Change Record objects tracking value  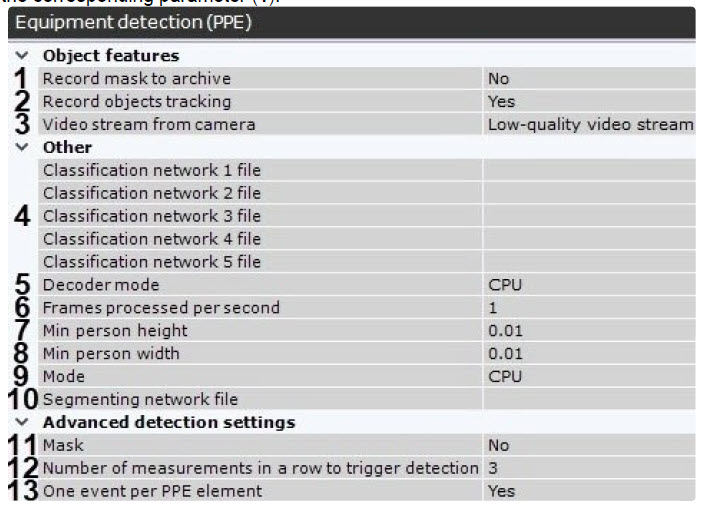[x=588, y=101]
